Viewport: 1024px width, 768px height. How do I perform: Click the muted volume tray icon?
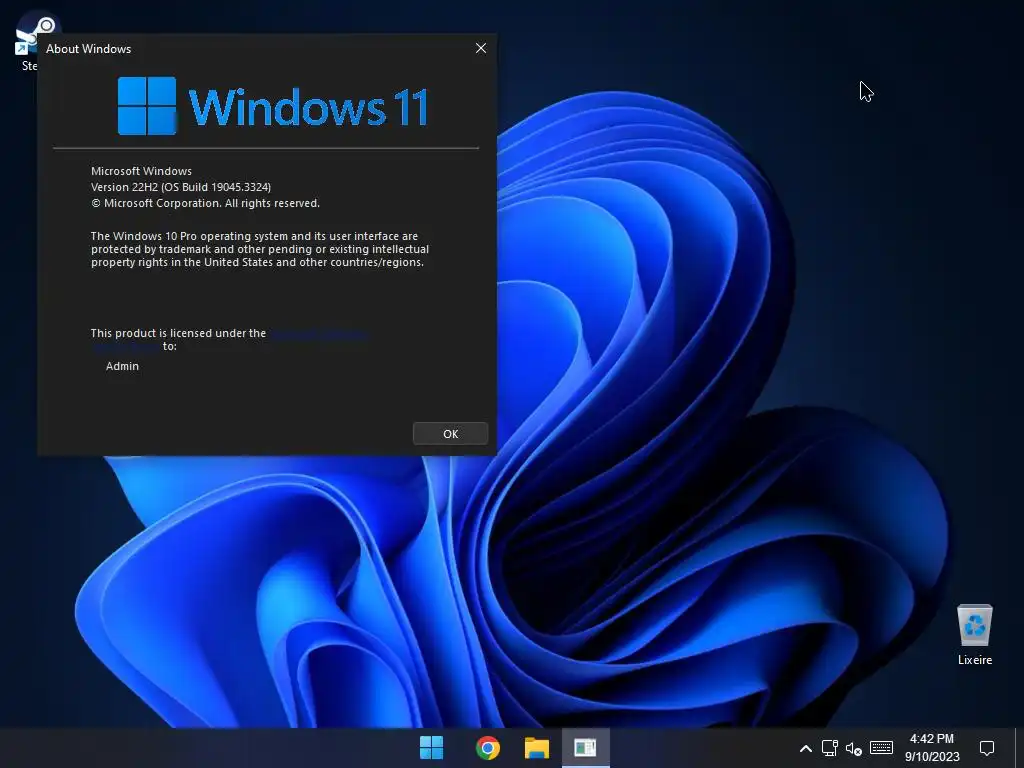(x=854, y=748)
